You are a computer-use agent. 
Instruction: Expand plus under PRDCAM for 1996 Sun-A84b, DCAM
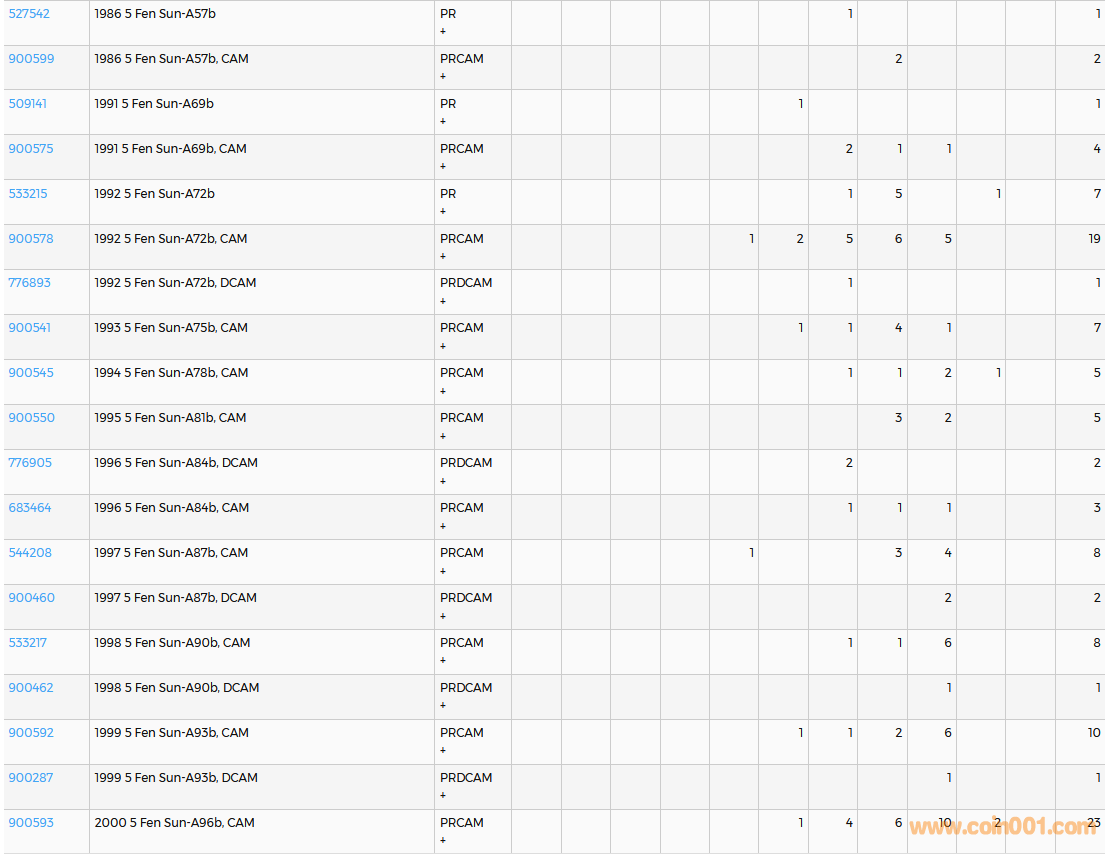[443, 481]
